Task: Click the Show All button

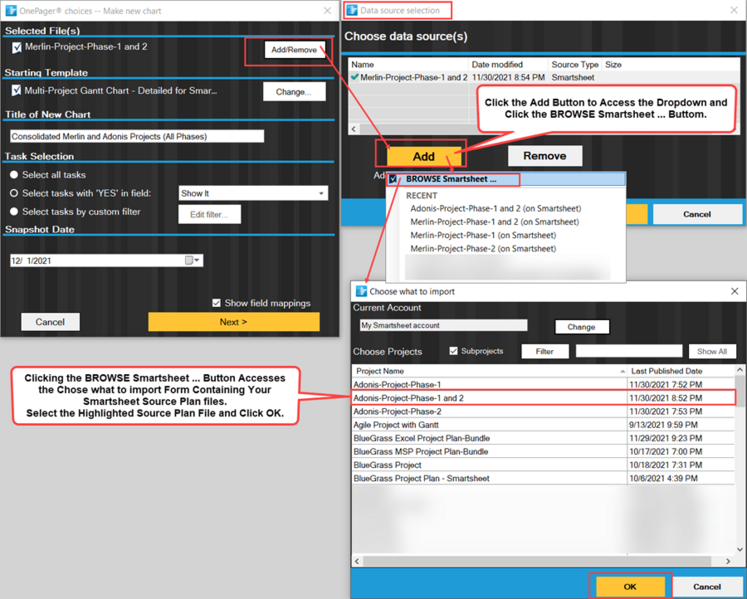Action: pos(712,351)
